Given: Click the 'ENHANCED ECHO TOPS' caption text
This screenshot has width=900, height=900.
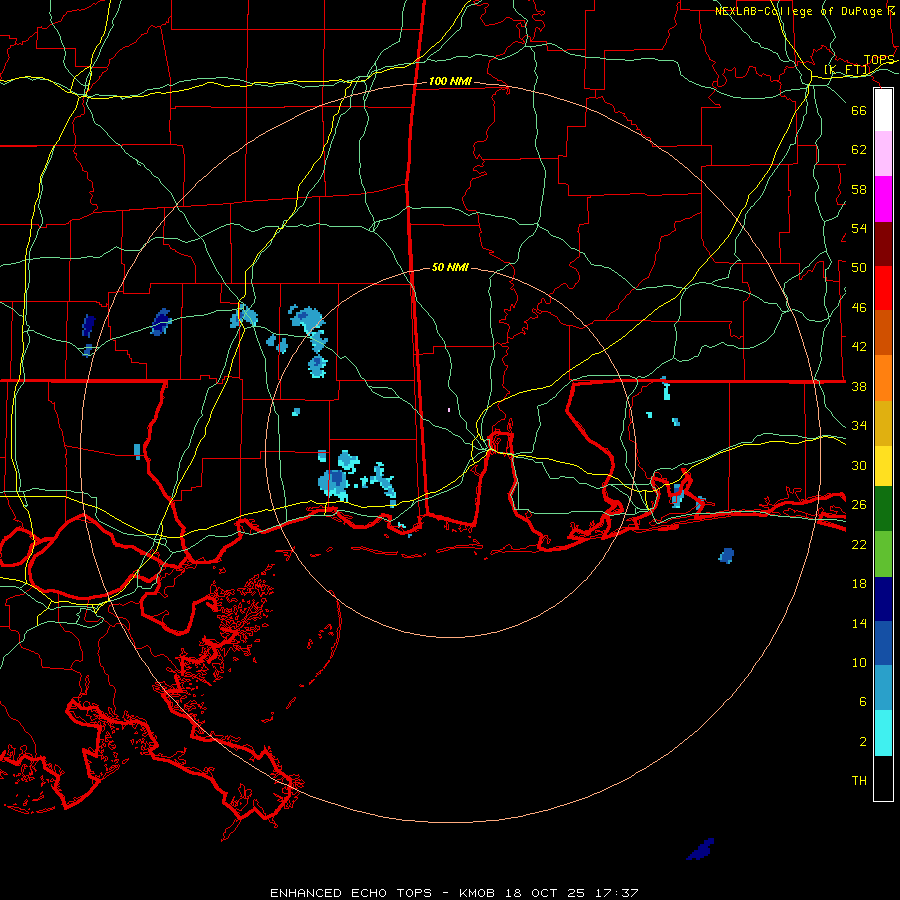Looking at the screenshot, I should point(351,893).
